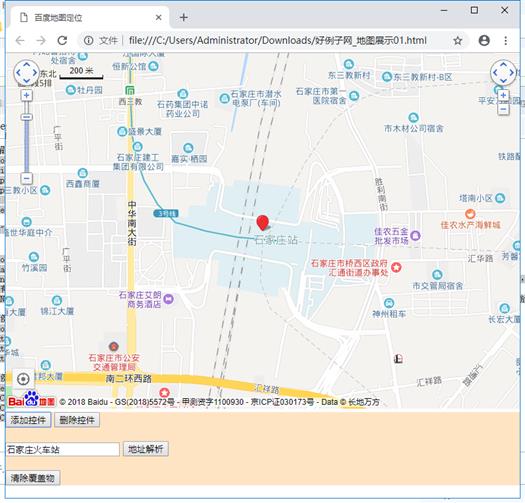Click the 石家庄艾朗商务酒店 hotel icon
The image size is (525, 503).
(168, 299)
